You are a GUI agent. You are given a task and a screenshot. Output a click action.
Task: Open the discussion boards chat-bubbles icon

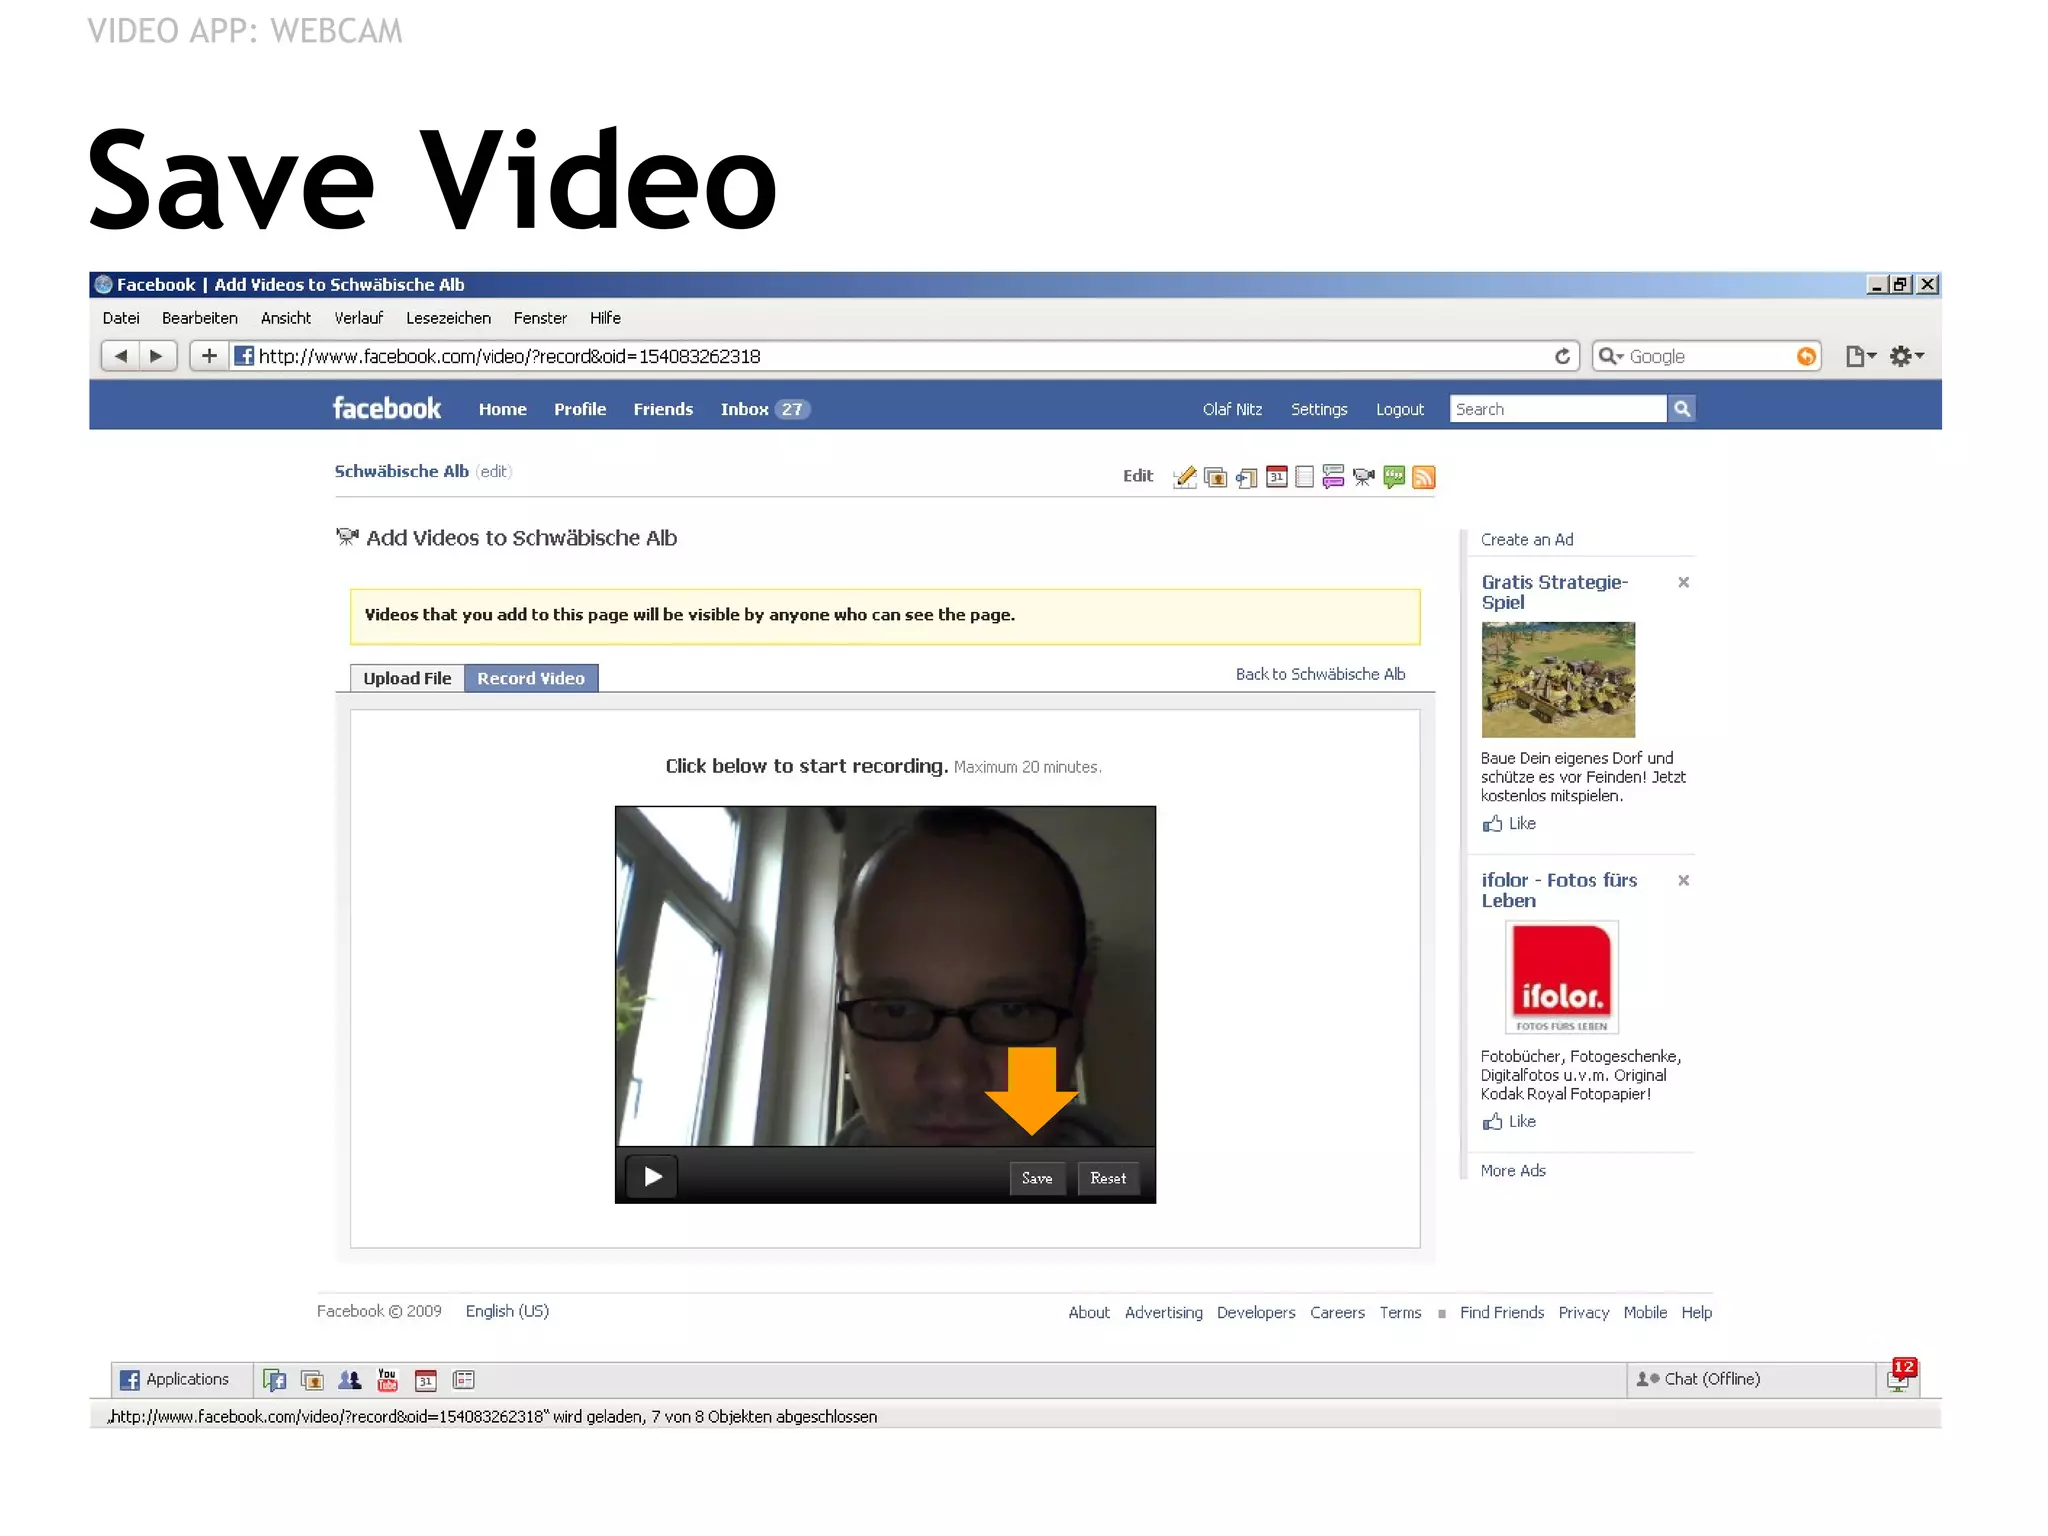tap(1333, 477)
